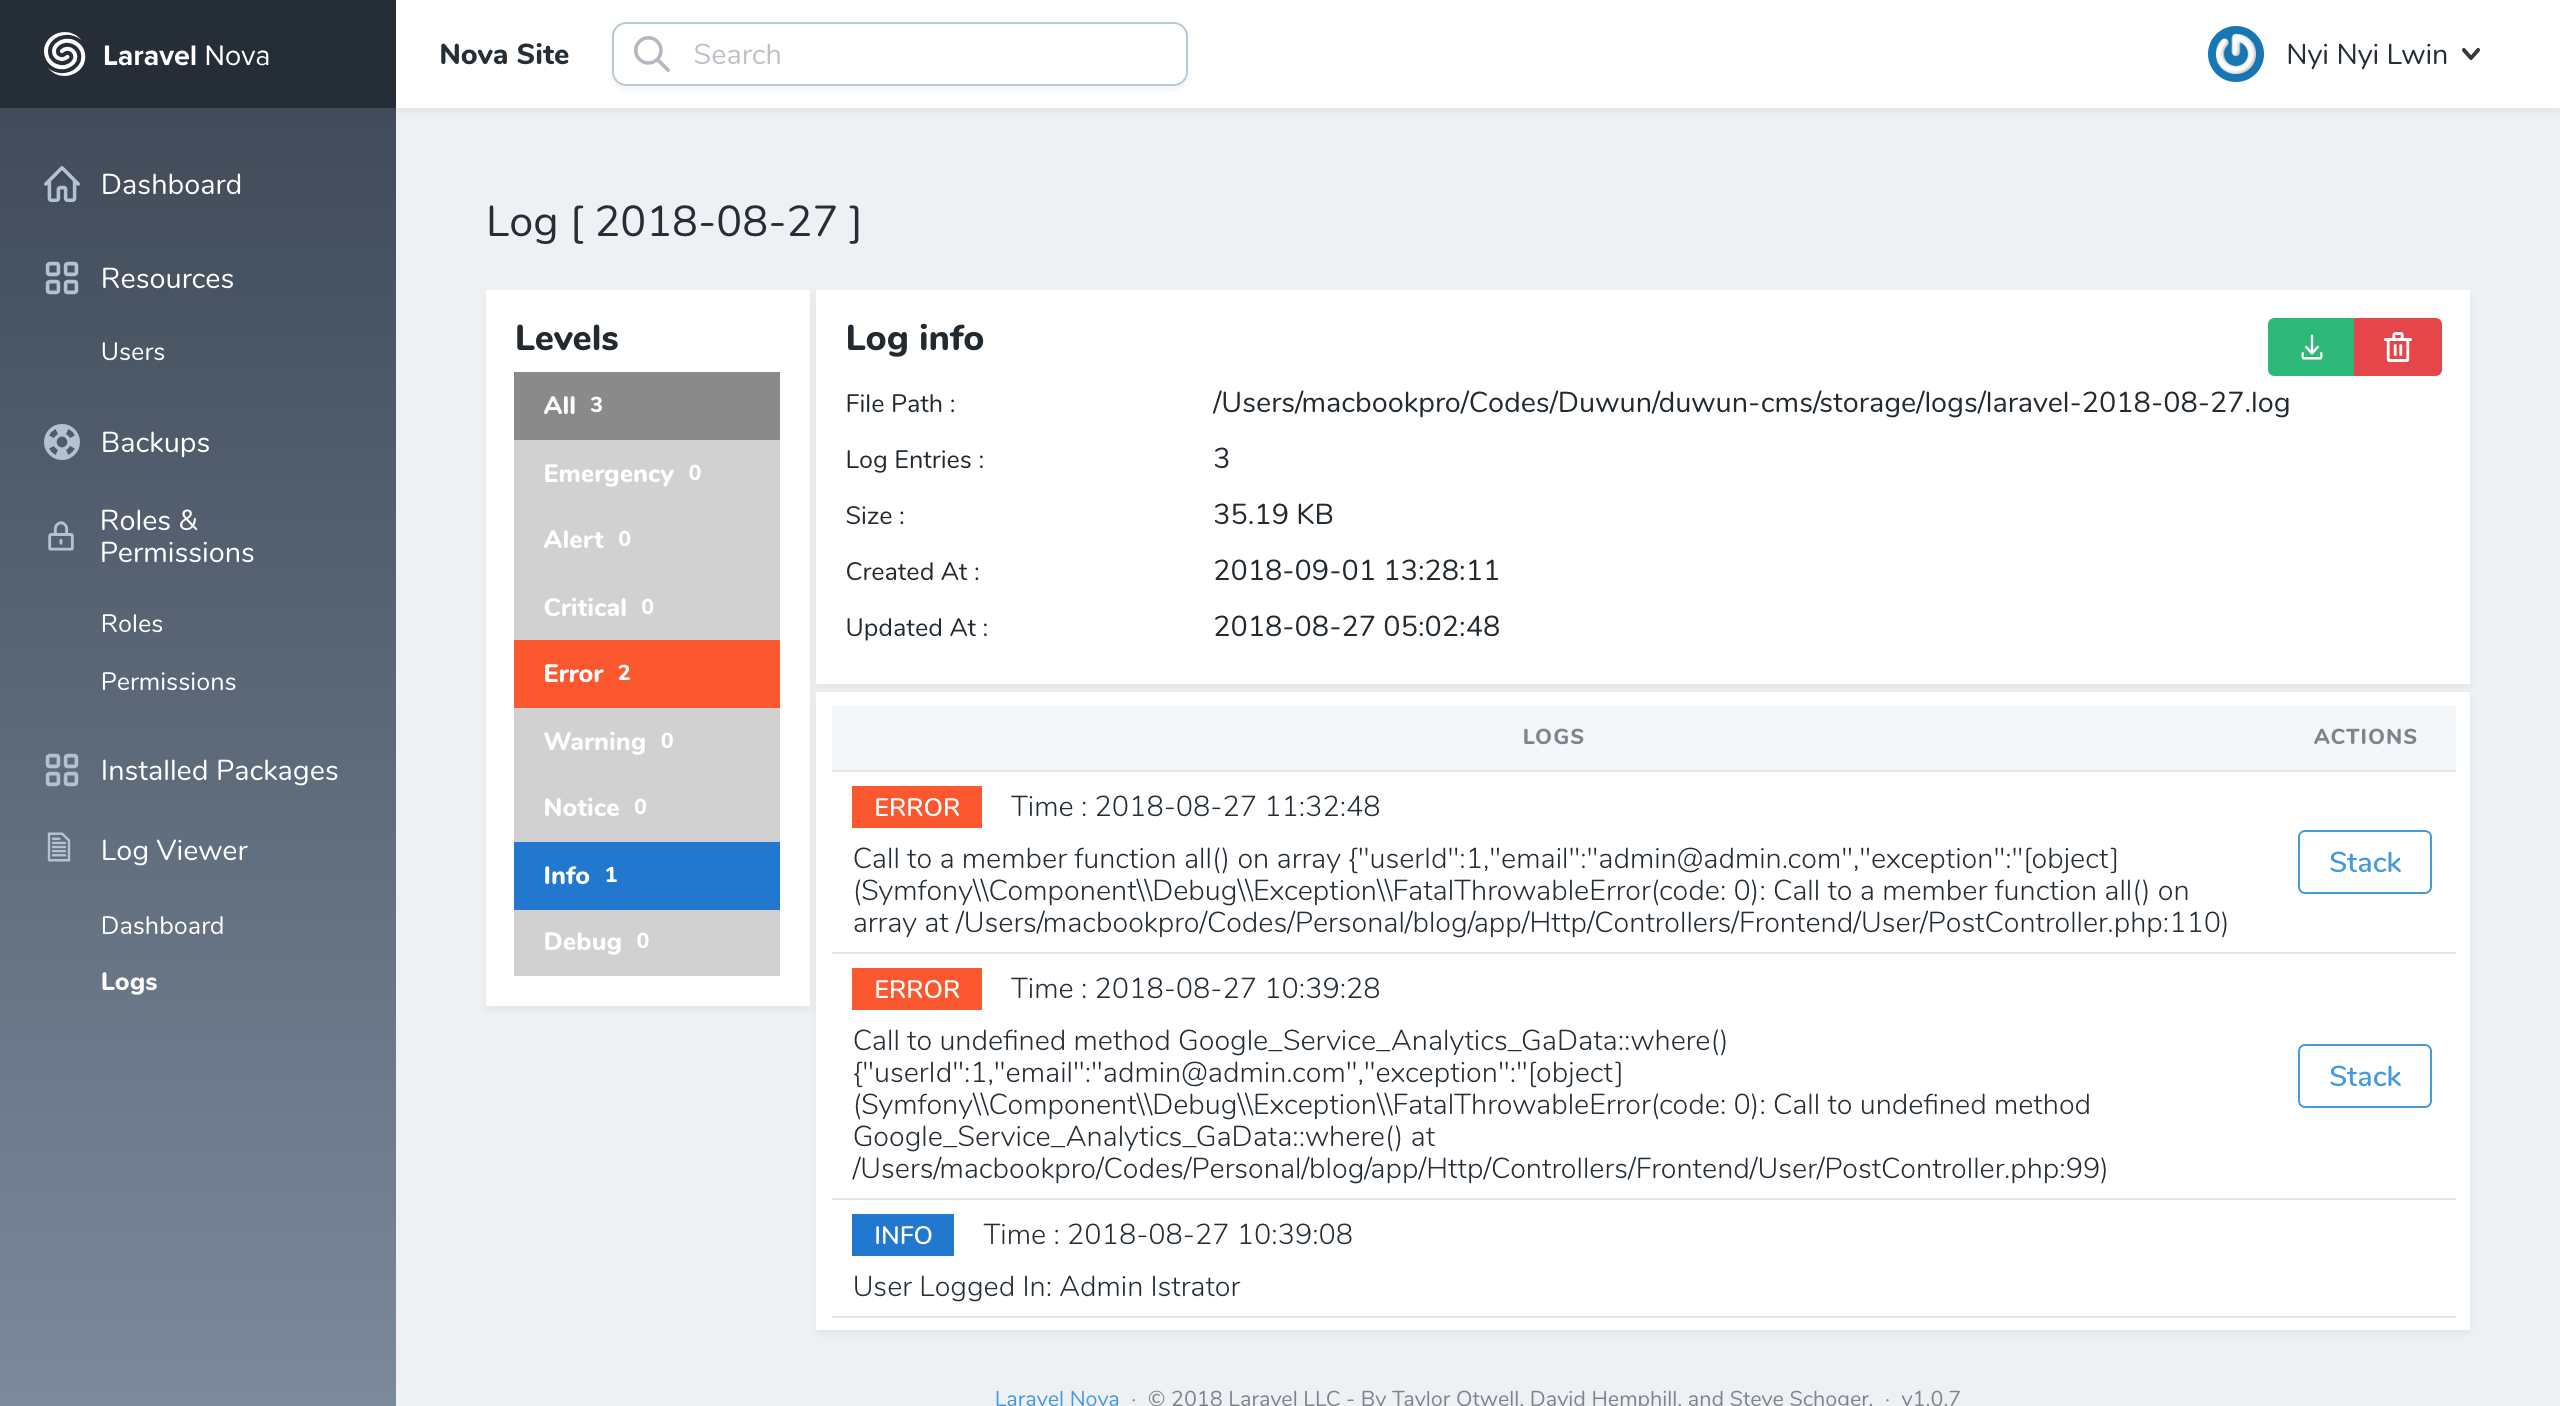Open Stack for the 11:32:48 error
The height and width of the screenshot is (1406, 2560).
(x=2364, y=862)
